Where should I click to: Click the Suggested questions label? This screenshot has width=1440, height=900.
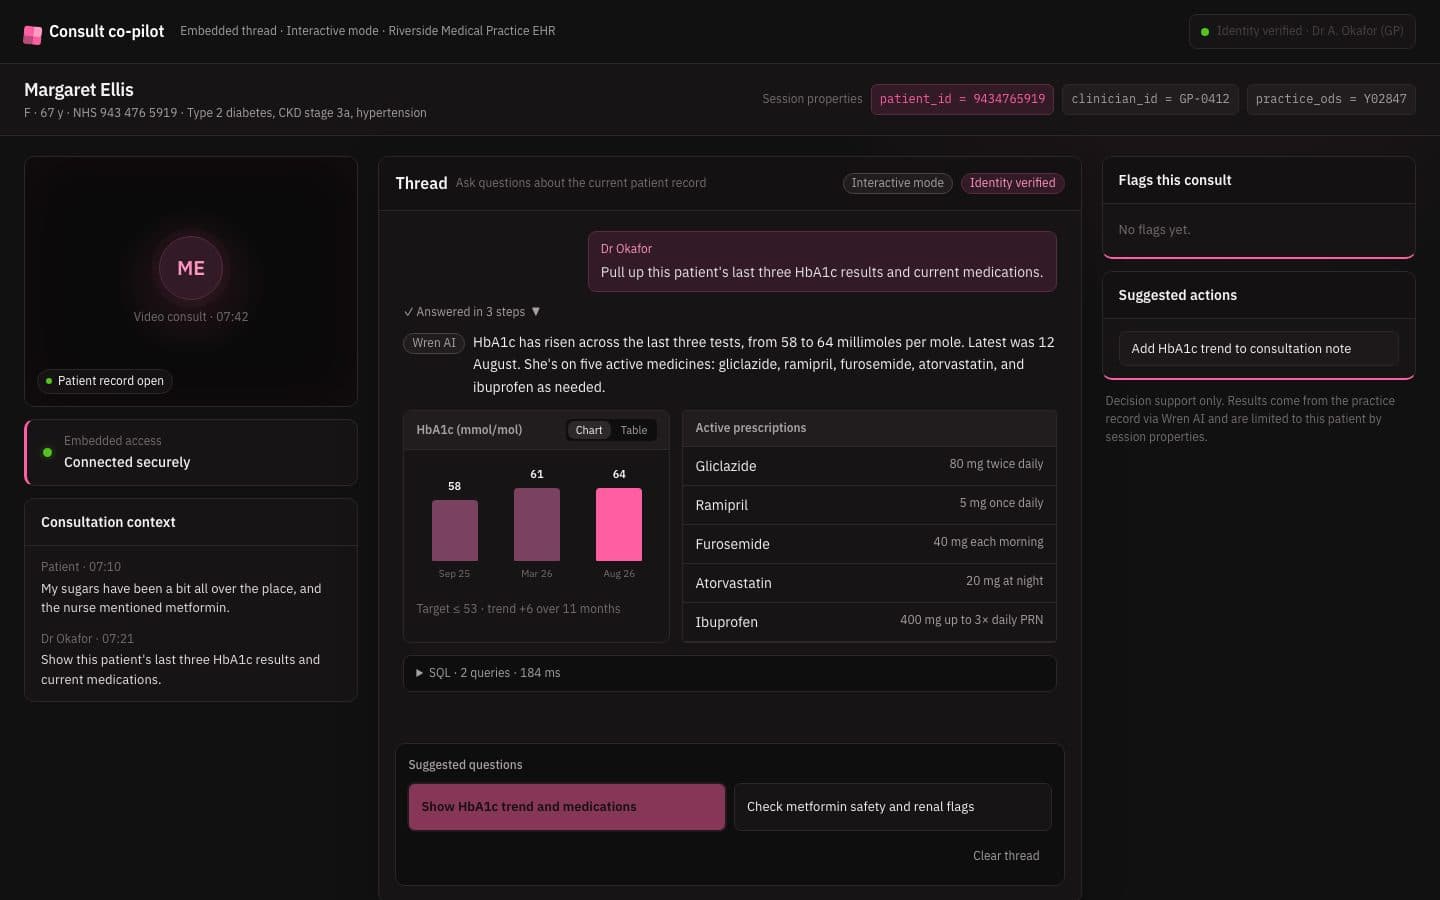465,765
